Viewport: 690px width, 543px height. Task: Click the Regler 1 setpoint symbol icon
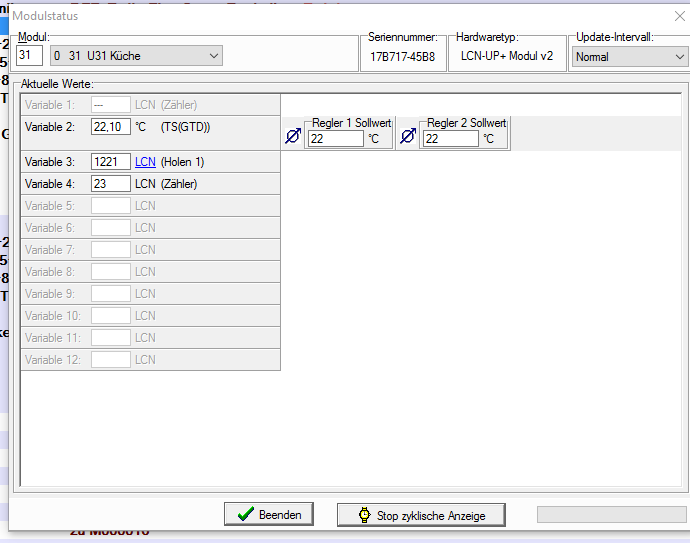pos(293,137)
